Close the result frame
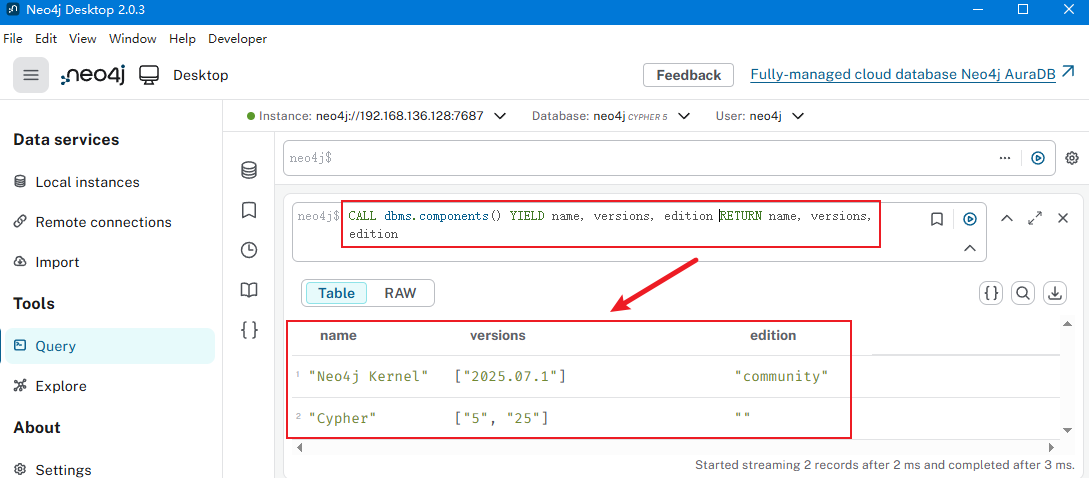Viewport: 1089px width, 478px height. (x=1063, y=218)
